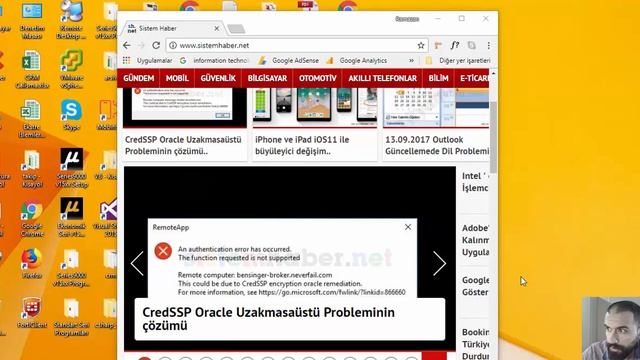Open the Google Göster sidebar headline

pyautogui.click(x=476, y=286)
